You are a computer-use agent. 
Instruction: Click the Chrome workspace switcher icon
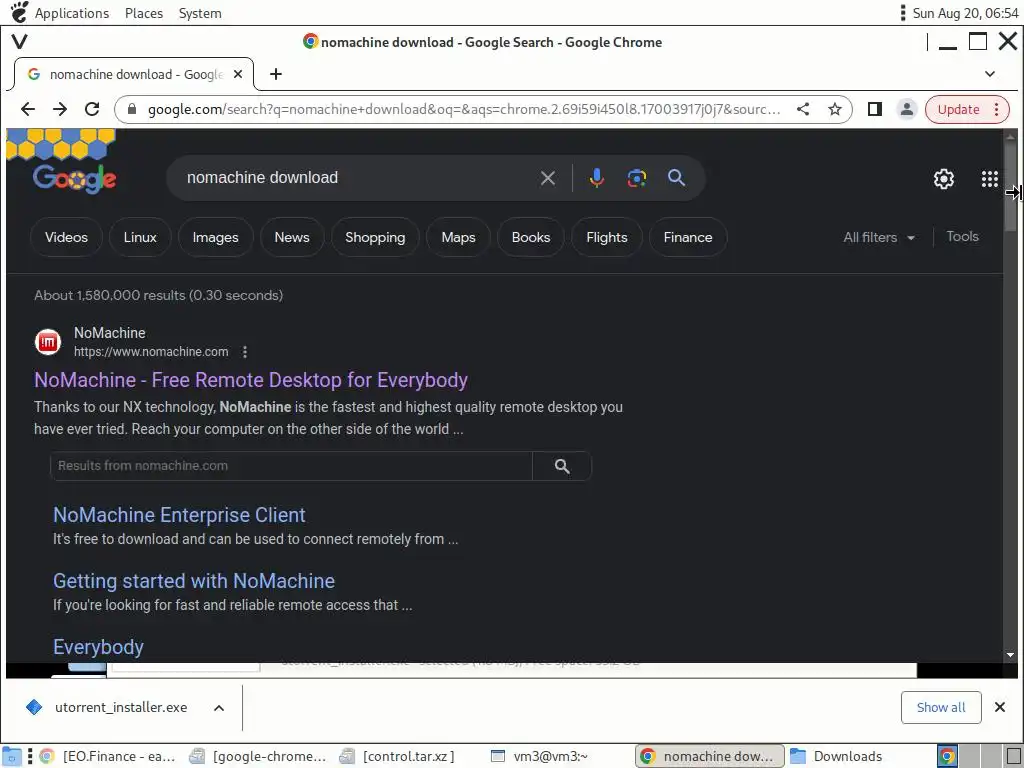947,756
